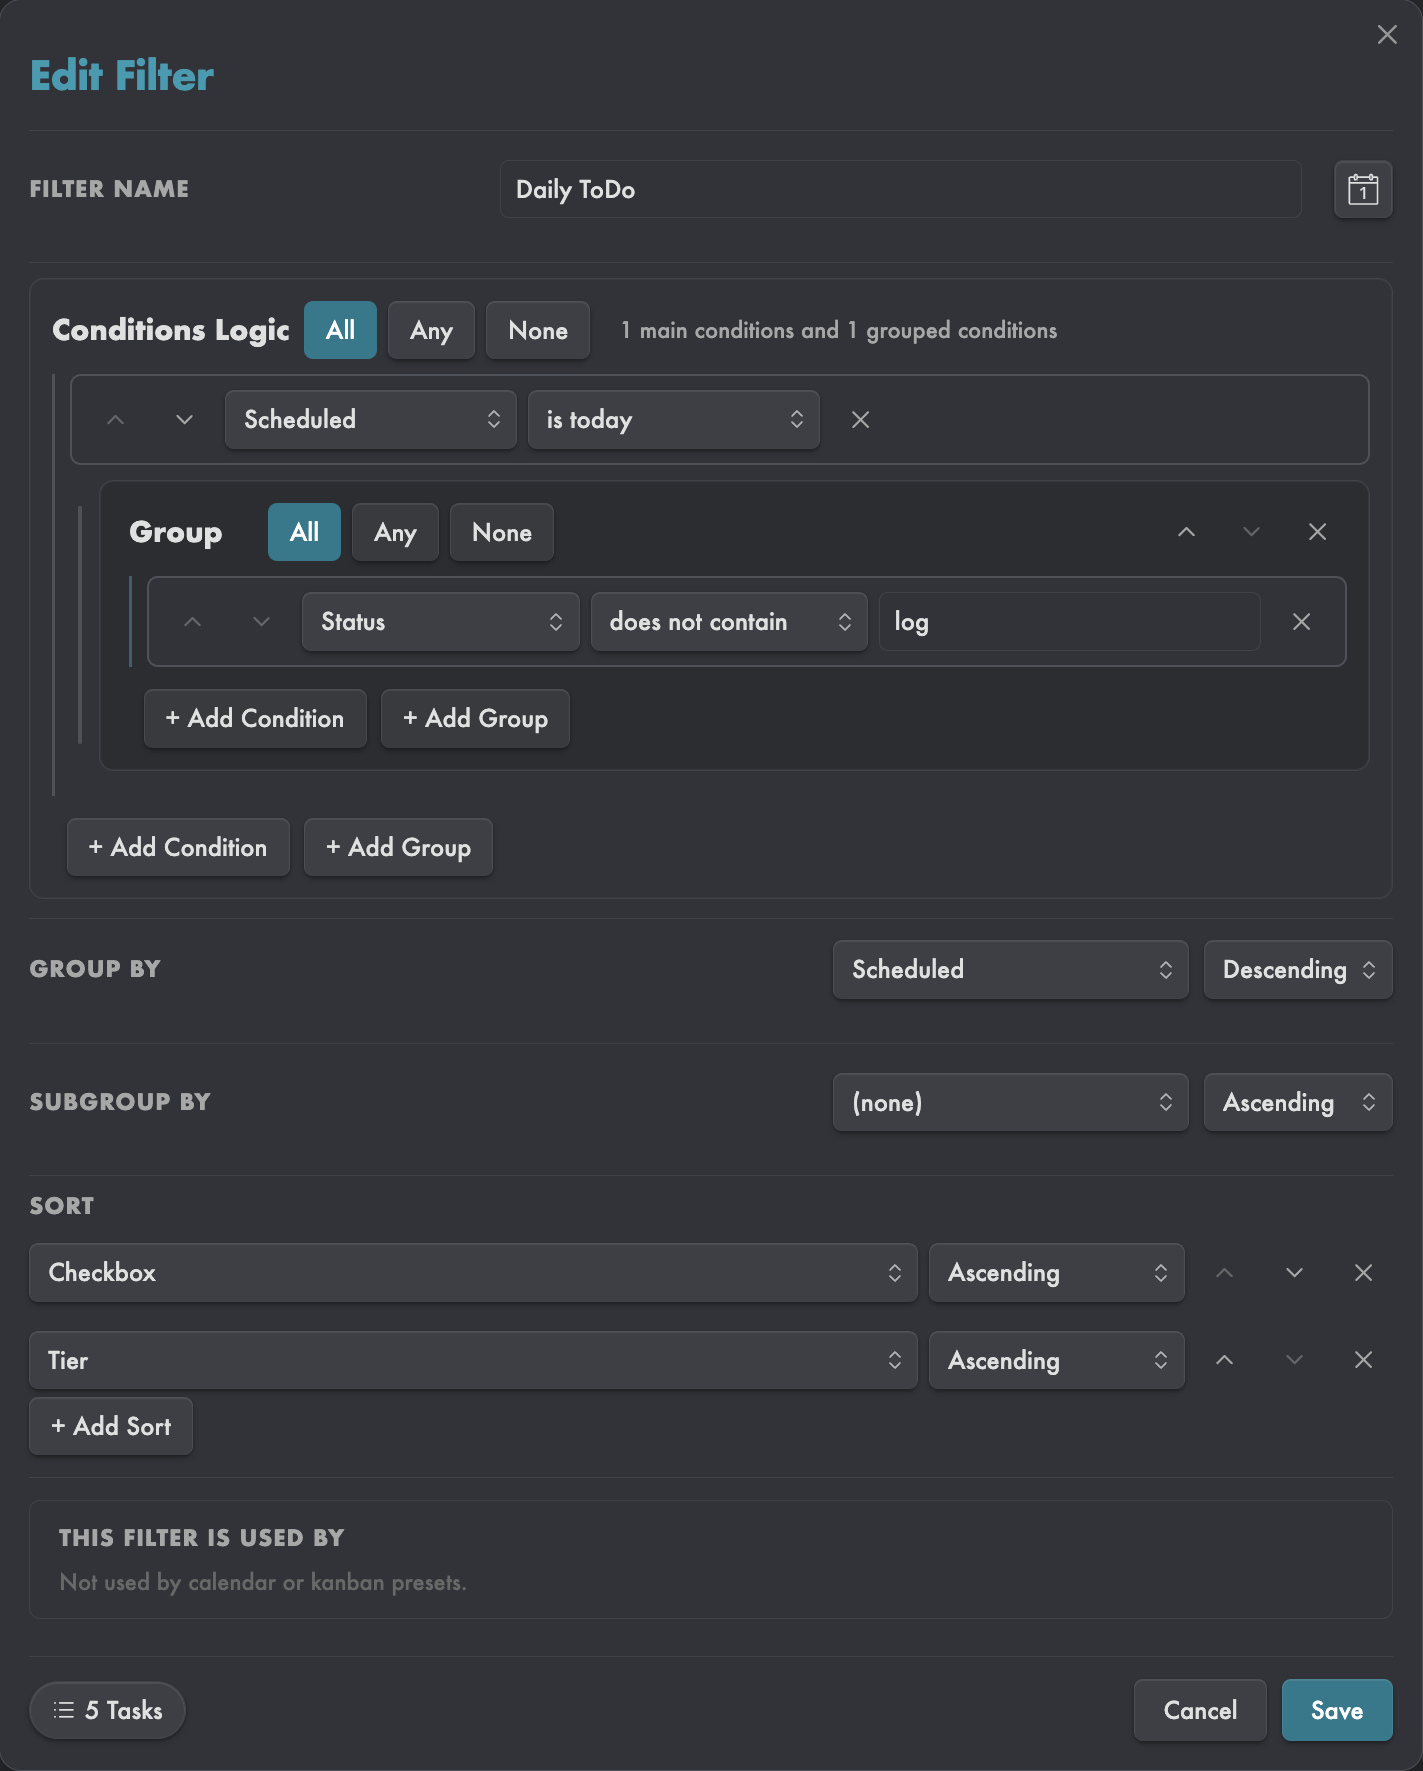1423x1771 pixels.
Task: Close the Edit Filter dialog with X
Action: coord(1387,35)
